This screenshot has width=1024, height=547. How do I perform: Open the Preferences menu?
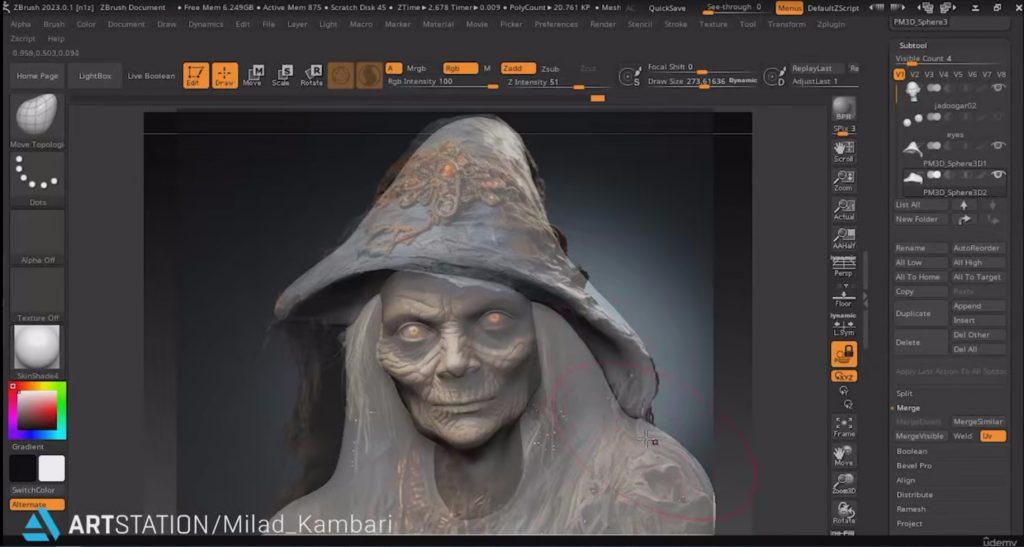(556, 24)
